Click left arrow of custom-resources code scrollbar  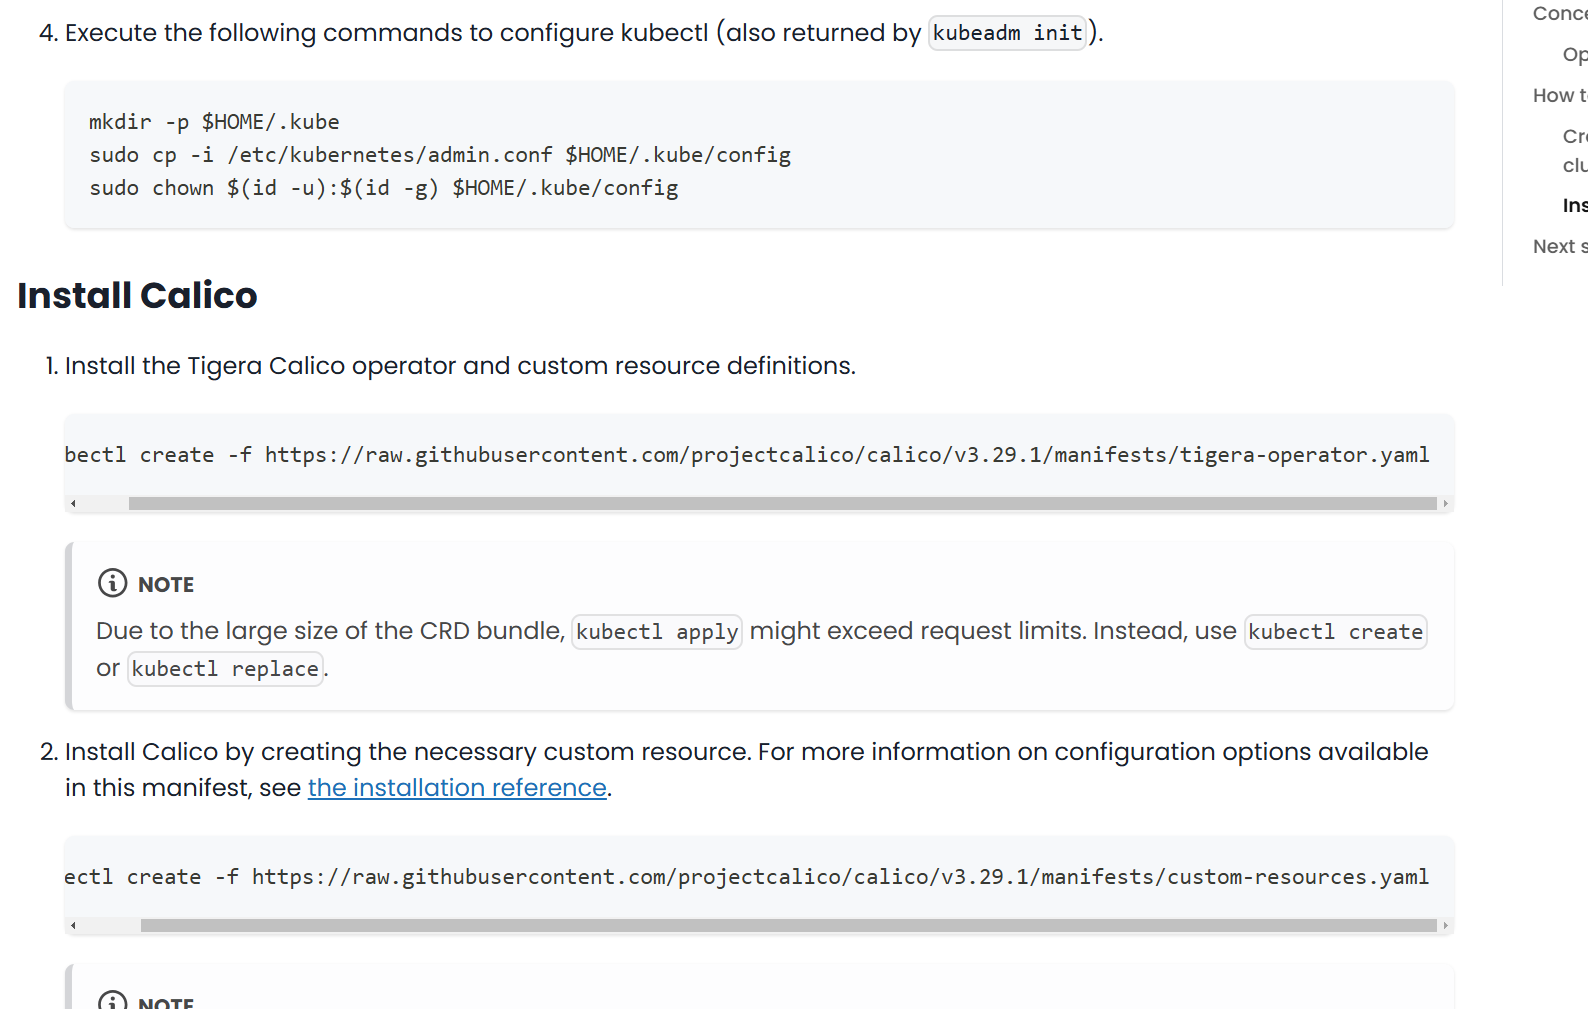coord(73,925)
